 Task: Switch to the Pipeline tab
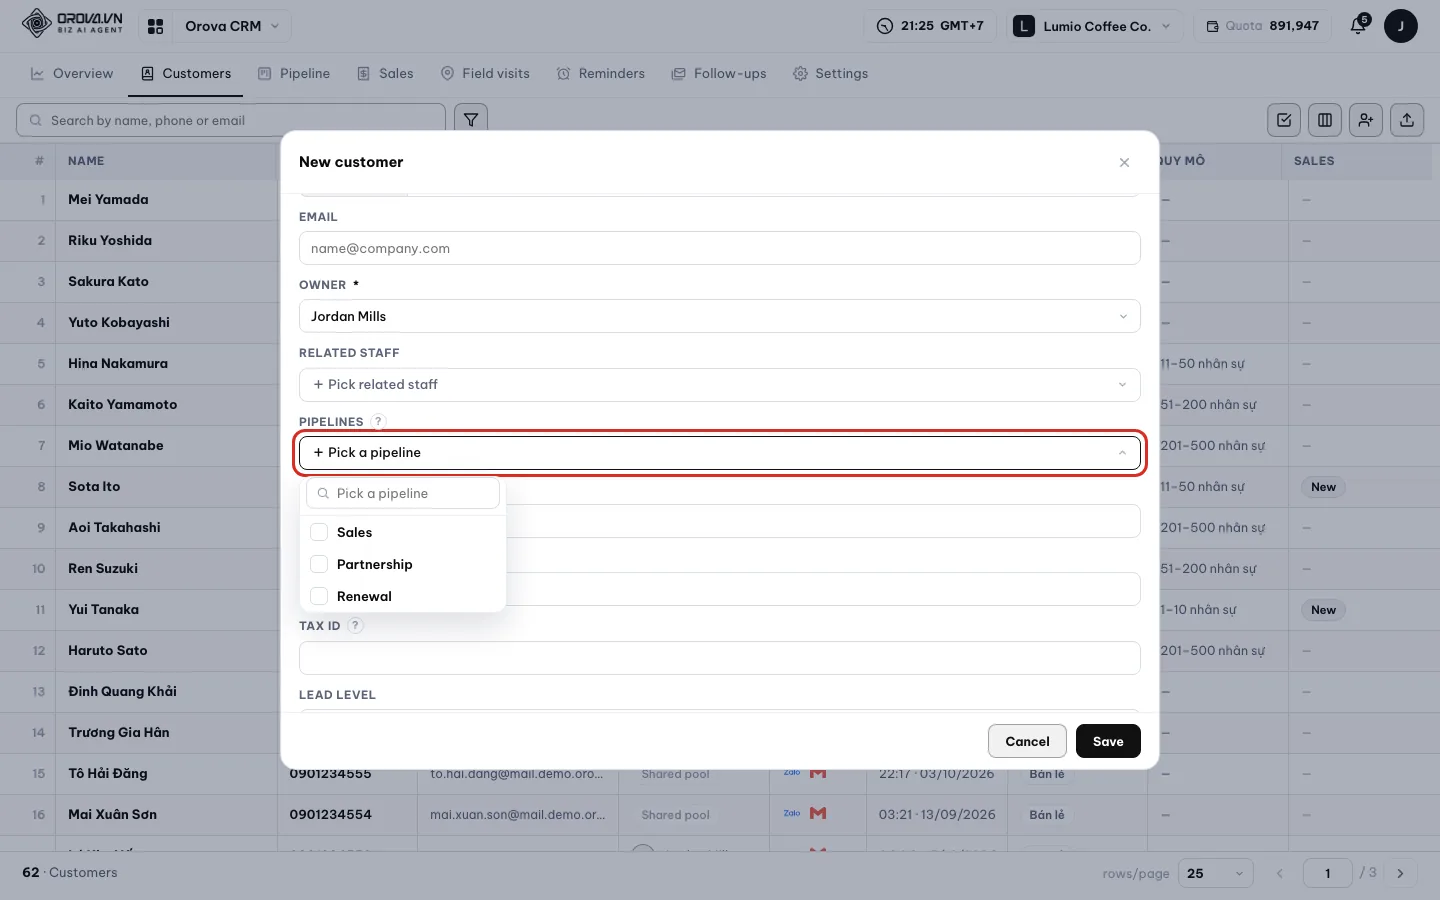(294, 73)
